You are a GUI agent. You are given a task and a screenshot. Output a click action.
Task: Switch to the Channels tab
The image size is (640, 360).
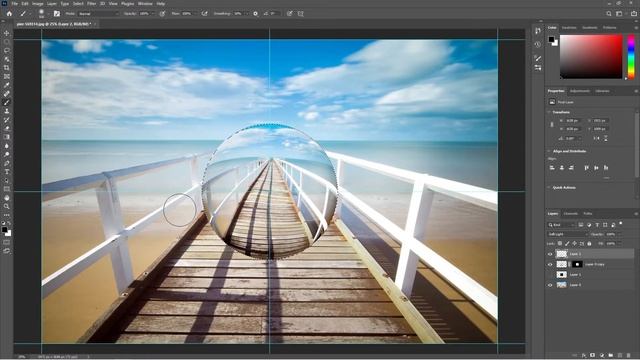(x=571, y=213)
